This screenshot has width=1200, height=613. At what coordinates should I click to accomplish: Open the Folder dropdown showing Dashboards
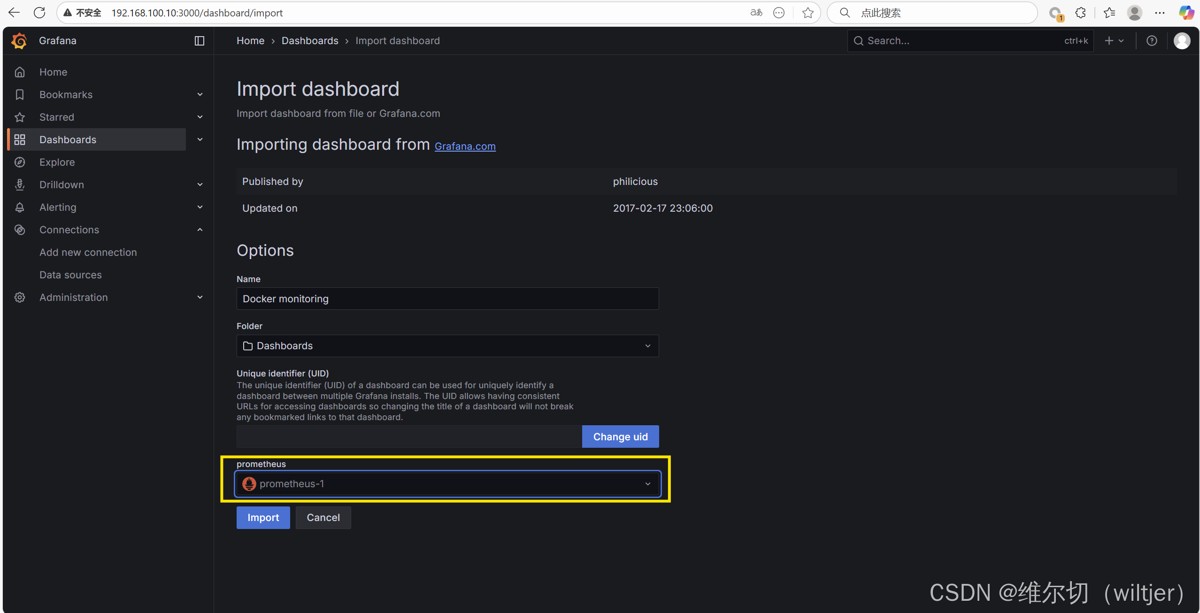(447, 346)
